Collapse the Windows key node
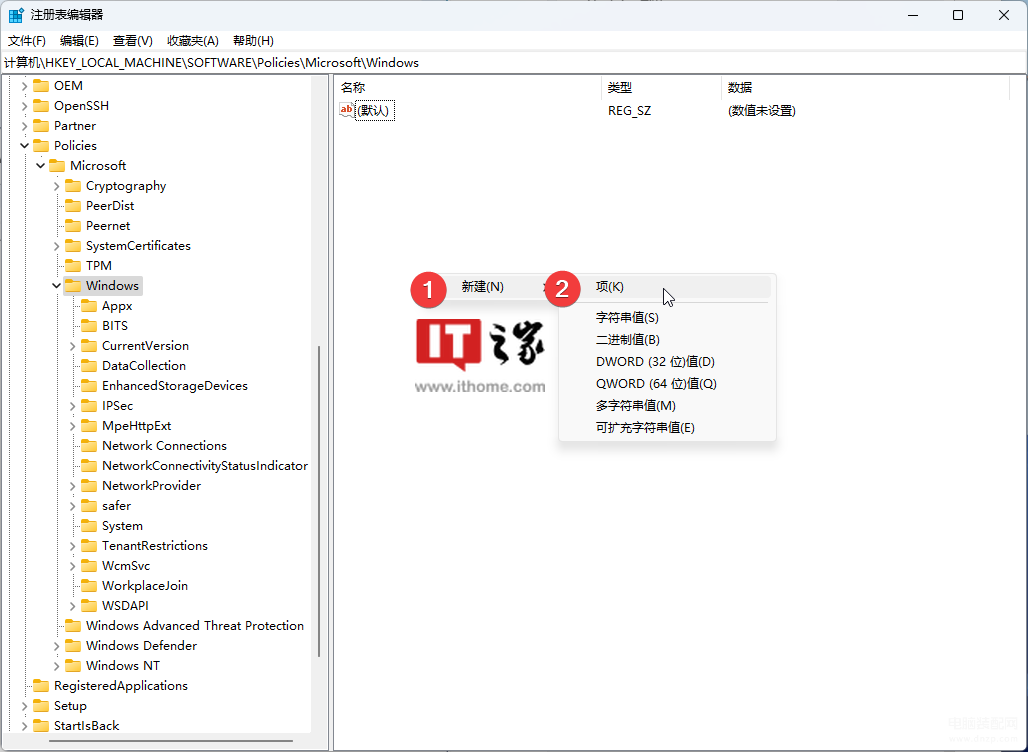The width and height of the screenshot is (1028, 752). (x=56, y=286)
